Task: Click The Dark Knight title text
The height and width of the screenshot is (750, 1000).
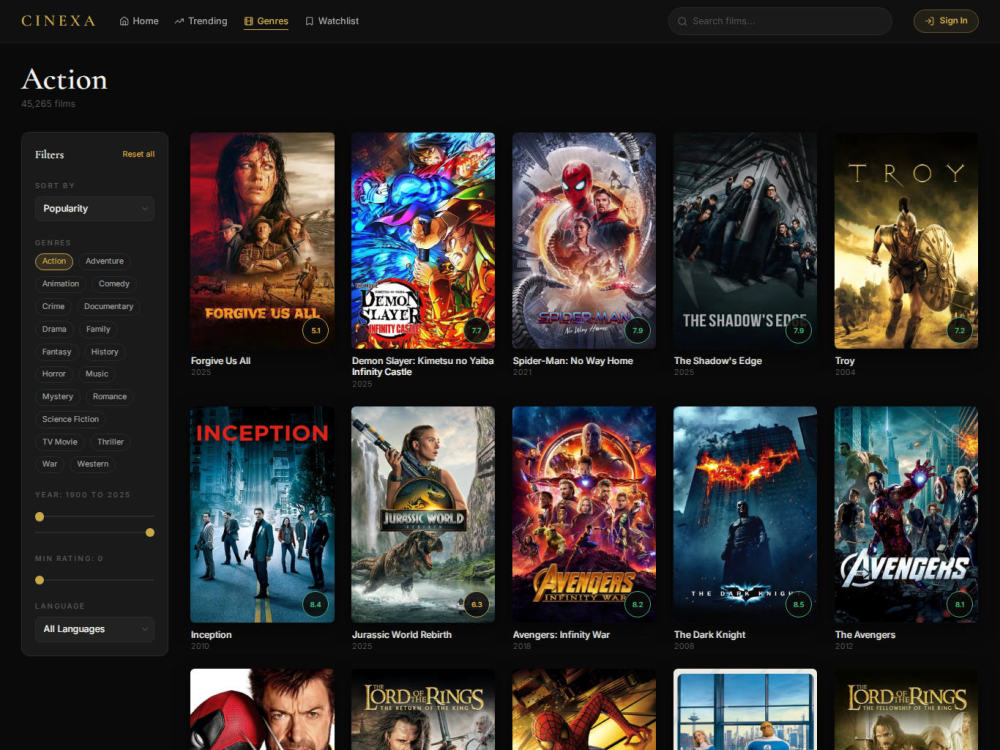Action: [710, 635]
